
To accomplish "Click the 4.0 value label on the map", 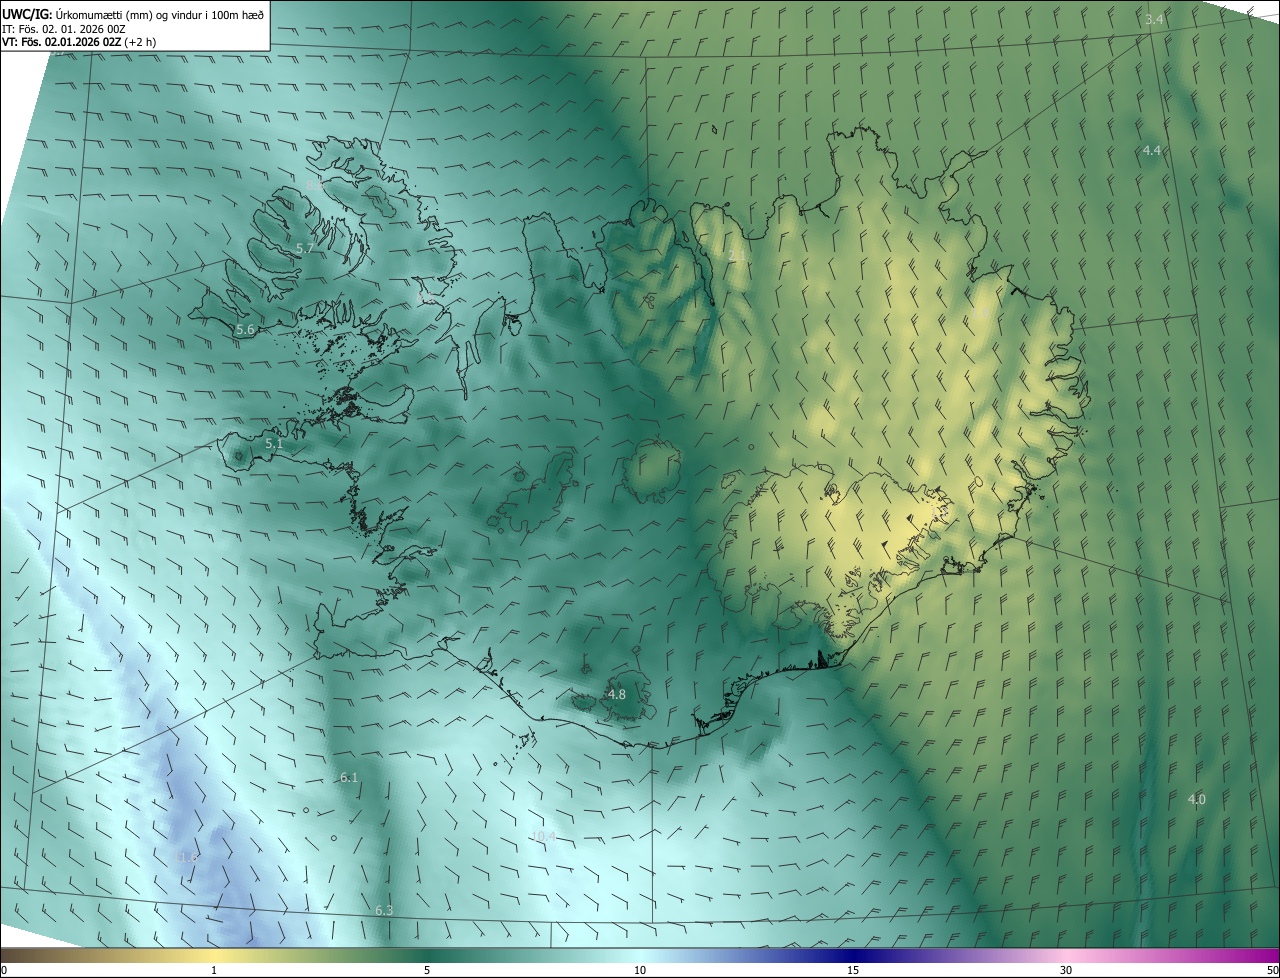I will click(1196, 799).
